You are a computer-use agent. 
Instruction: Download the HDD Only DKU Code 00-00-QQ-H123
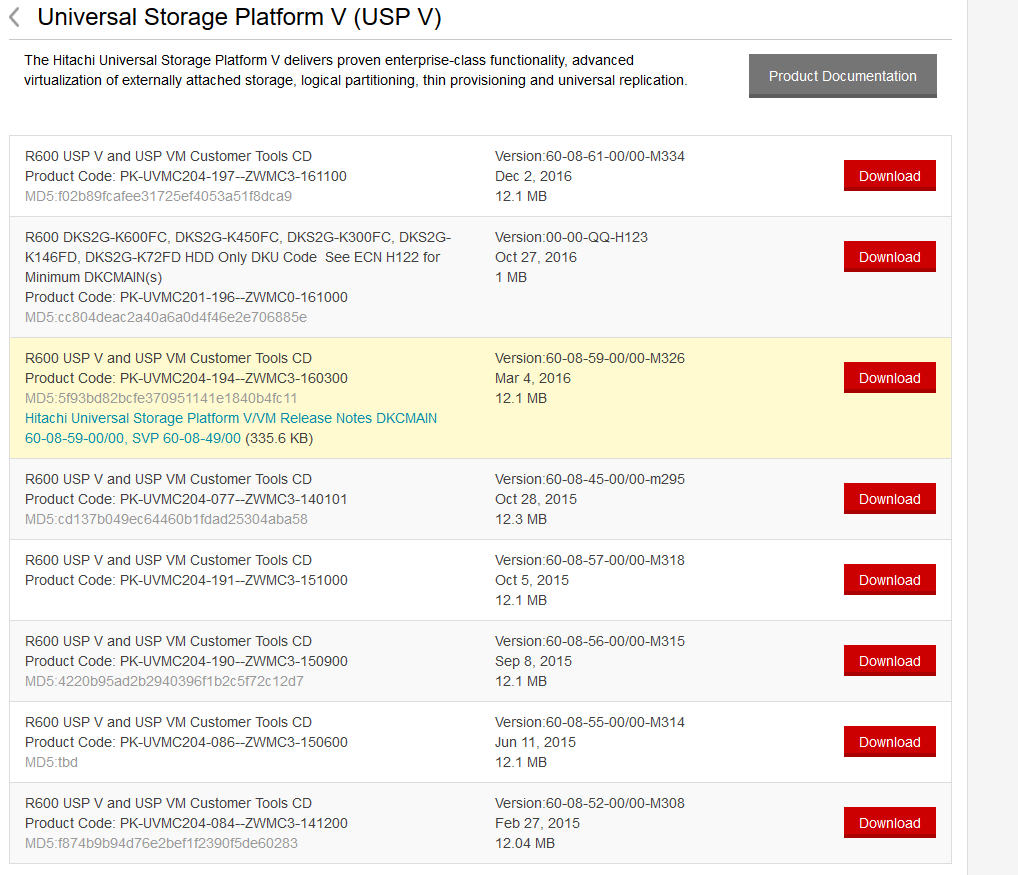tap(889, 257)
